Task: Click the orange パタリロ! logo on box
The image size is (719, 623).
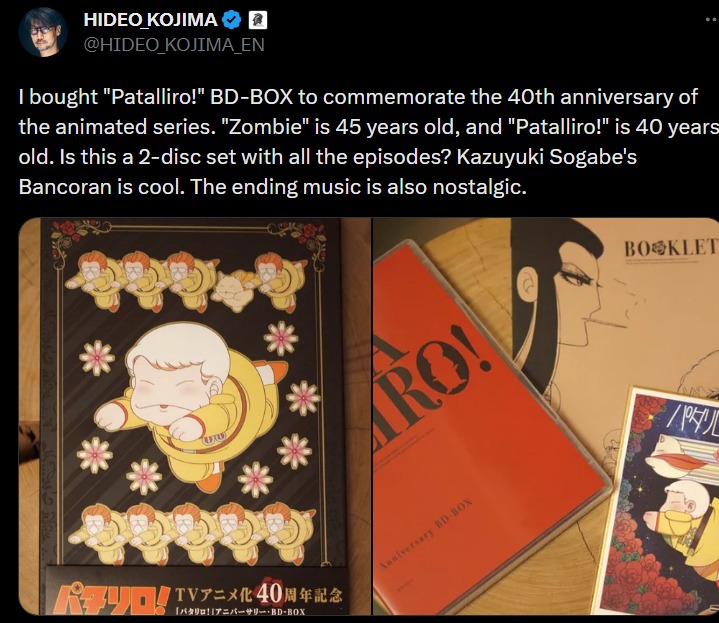Action: [x=109, y=598]
